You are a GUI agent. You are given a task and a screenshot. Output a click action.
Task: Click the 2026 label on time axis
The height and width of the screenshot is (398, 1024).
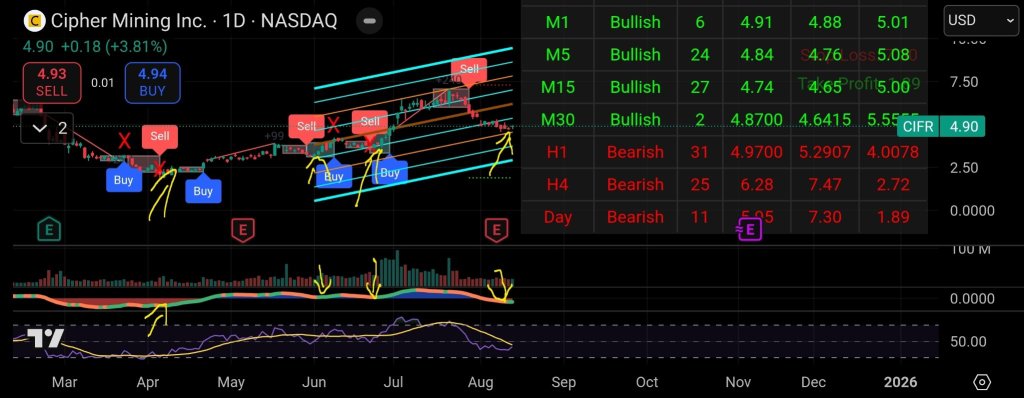(900, 382)
